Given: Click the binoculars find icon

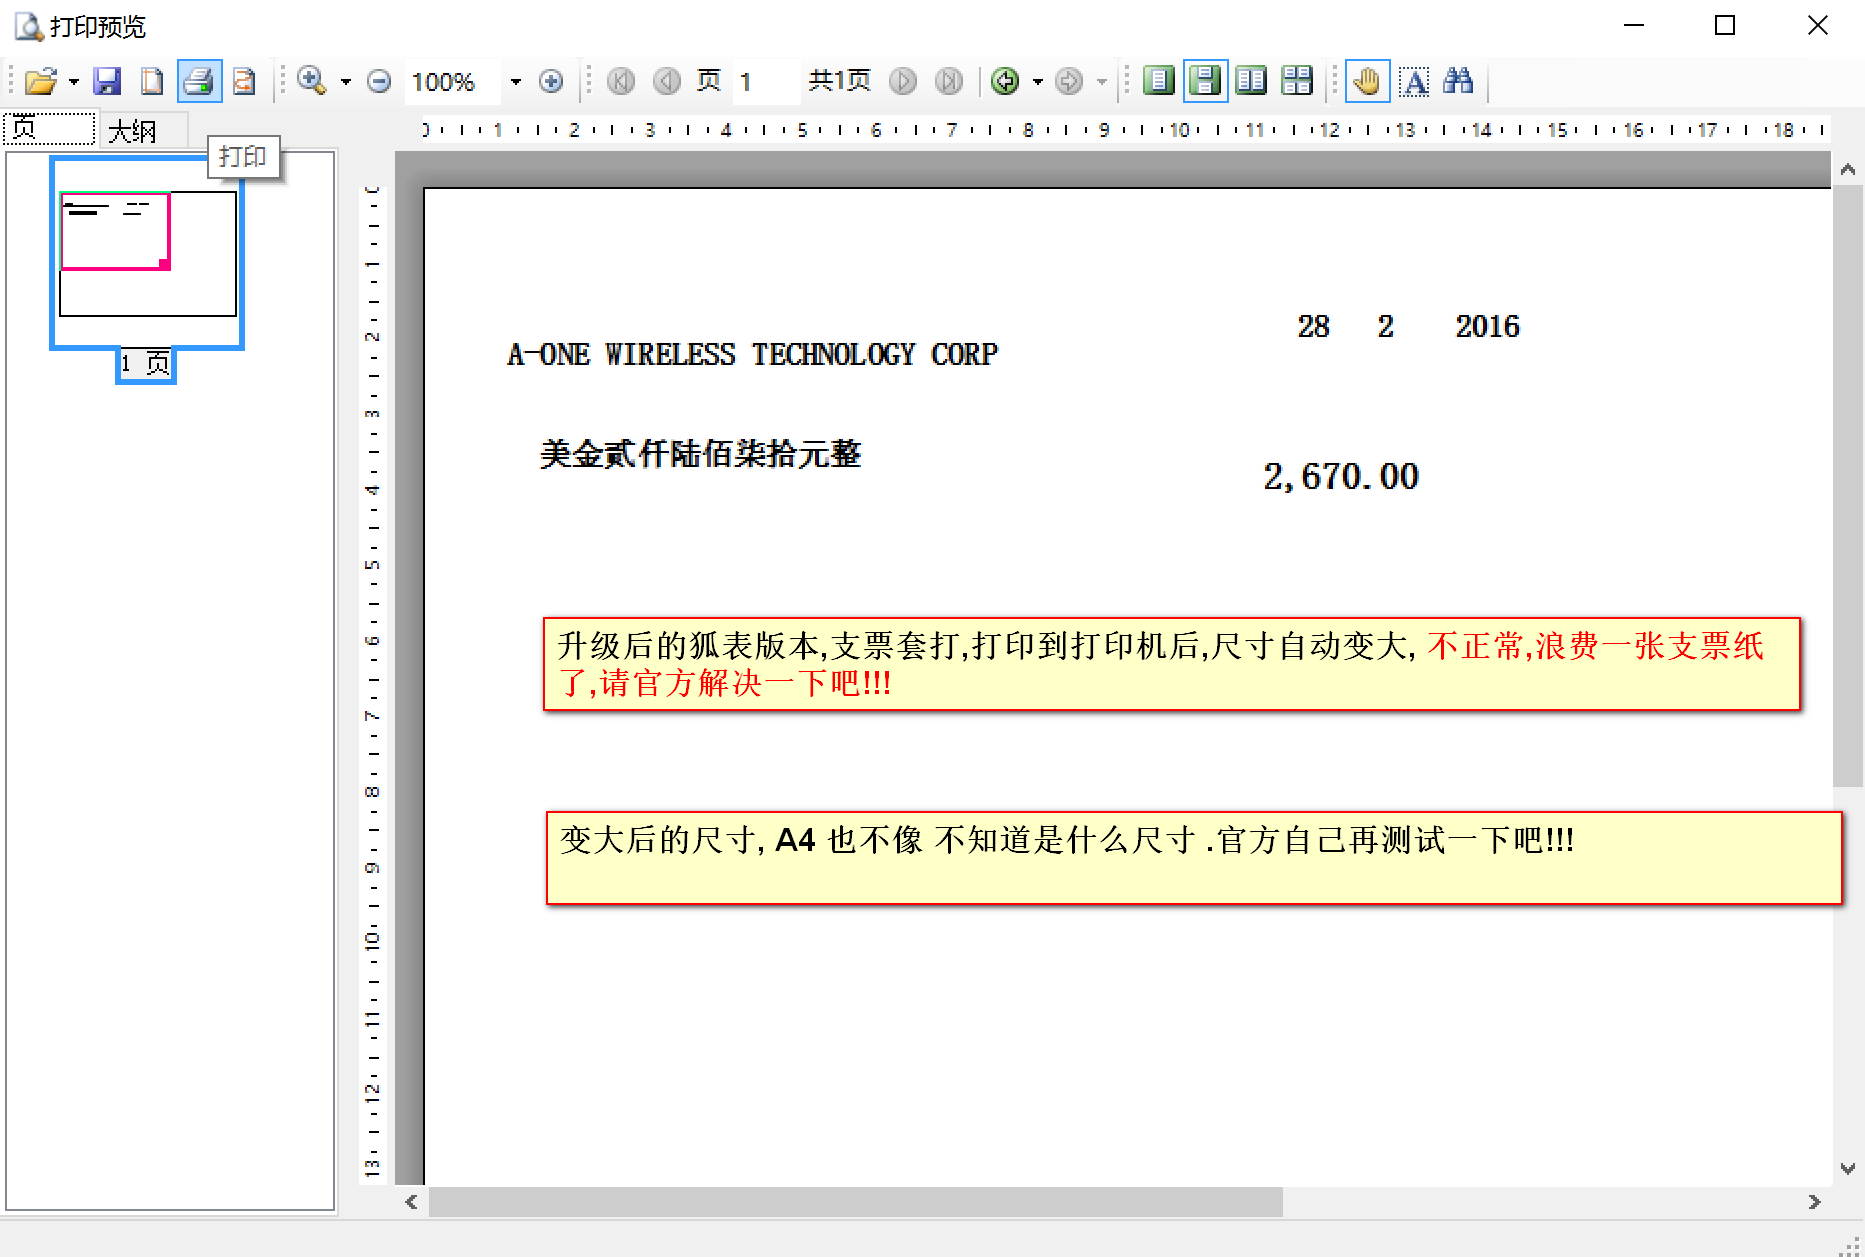Looking at the screenshot, I should click(1459, 81).
